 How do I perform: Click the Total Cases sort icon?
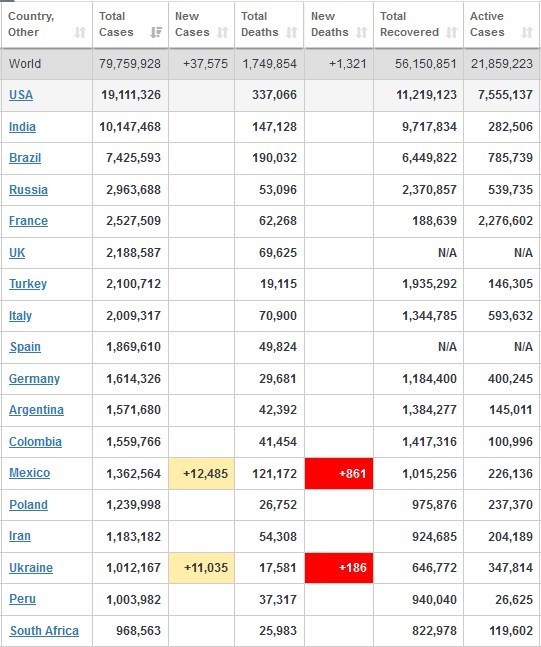(x=156, y=32)
